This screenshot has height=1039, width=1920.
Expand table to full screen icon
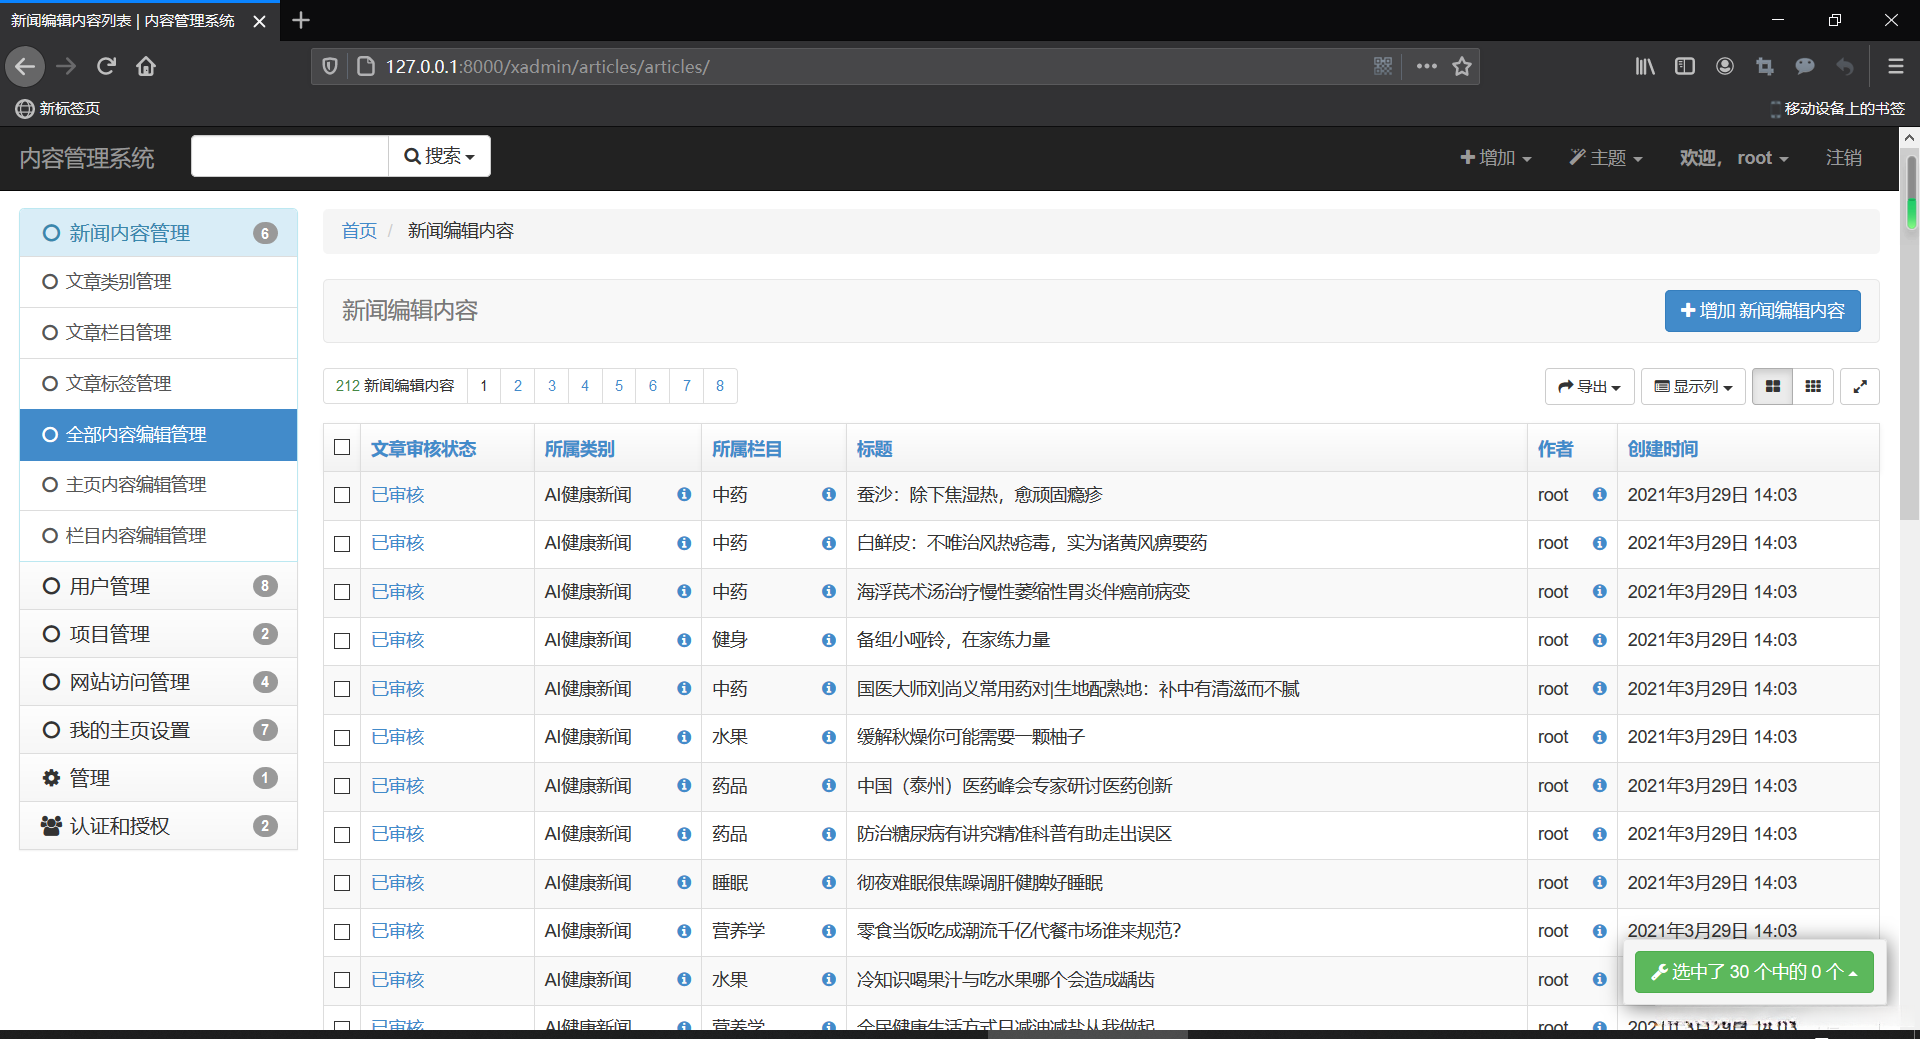[1860, 387]
